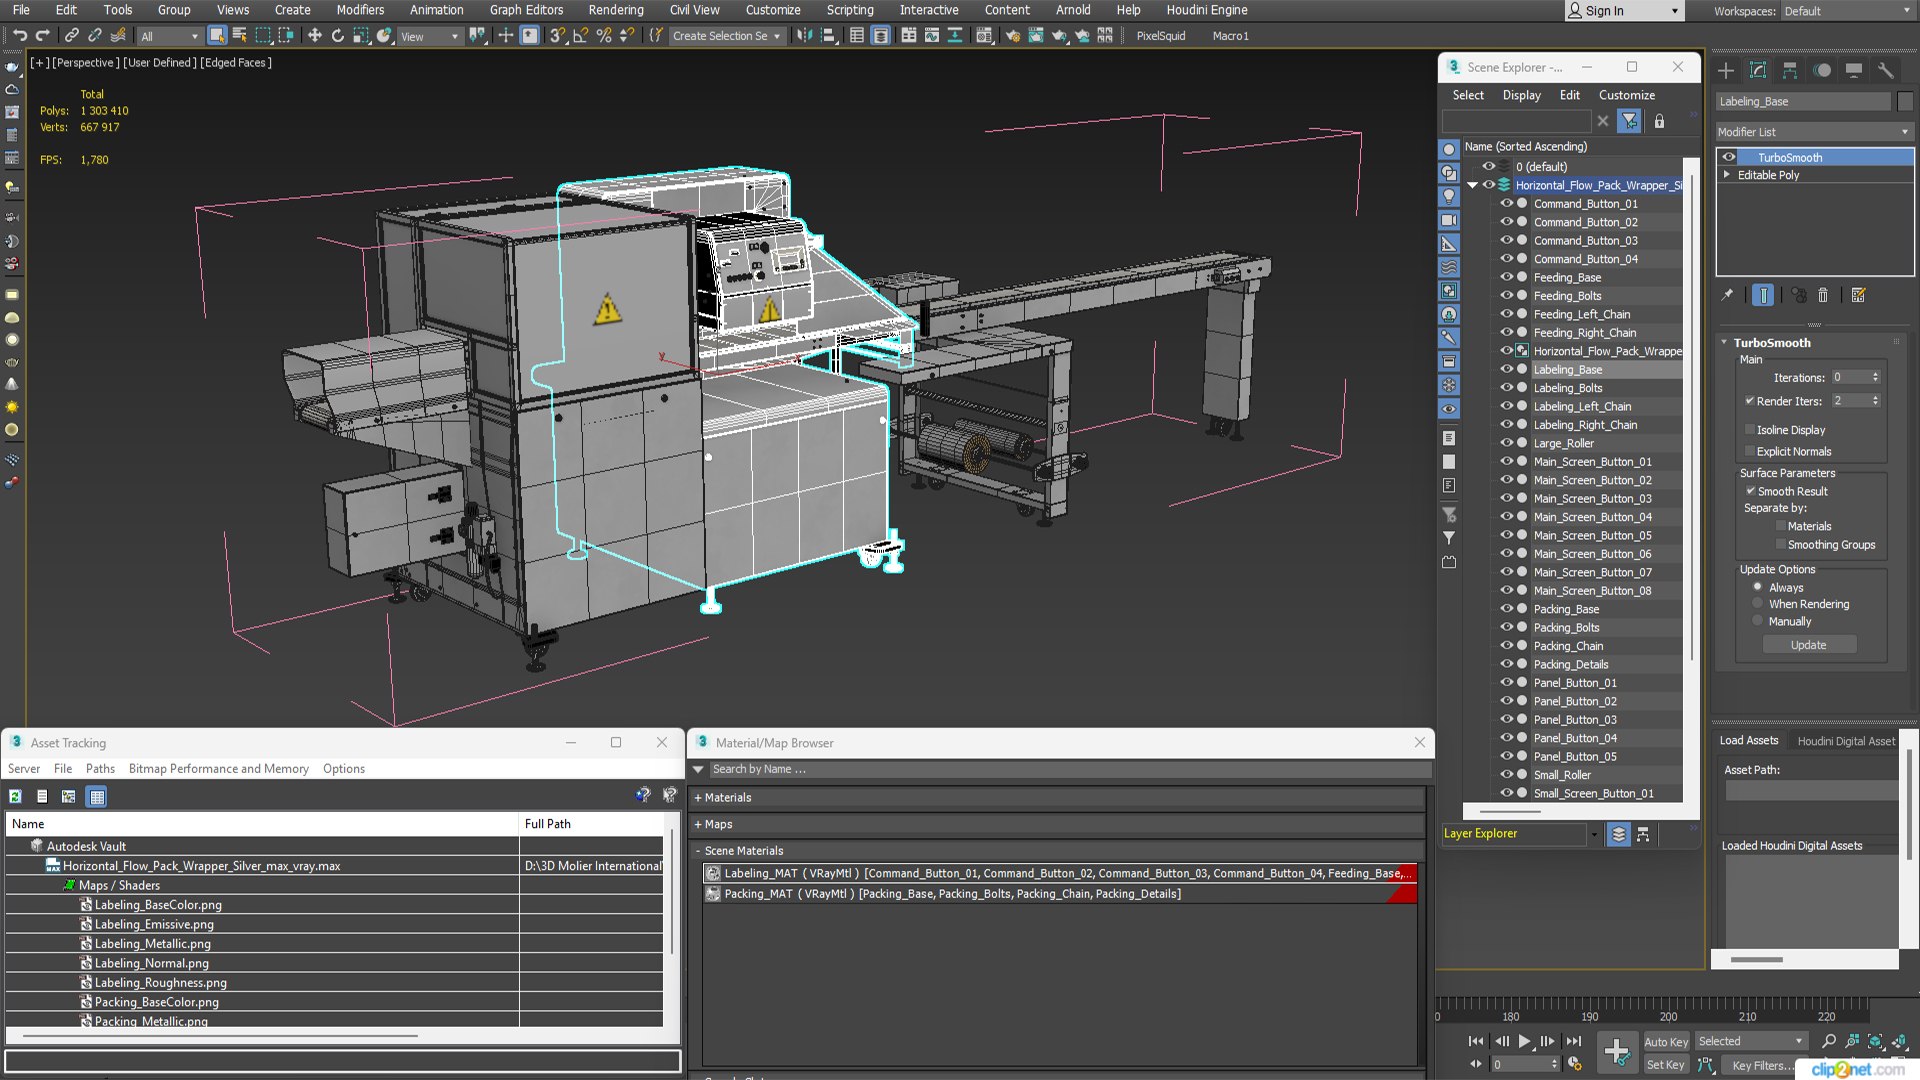The width and height of the screenshot is (1920, 1080).
Task: Select the When Rendering update option
Action: (1758, 604)
